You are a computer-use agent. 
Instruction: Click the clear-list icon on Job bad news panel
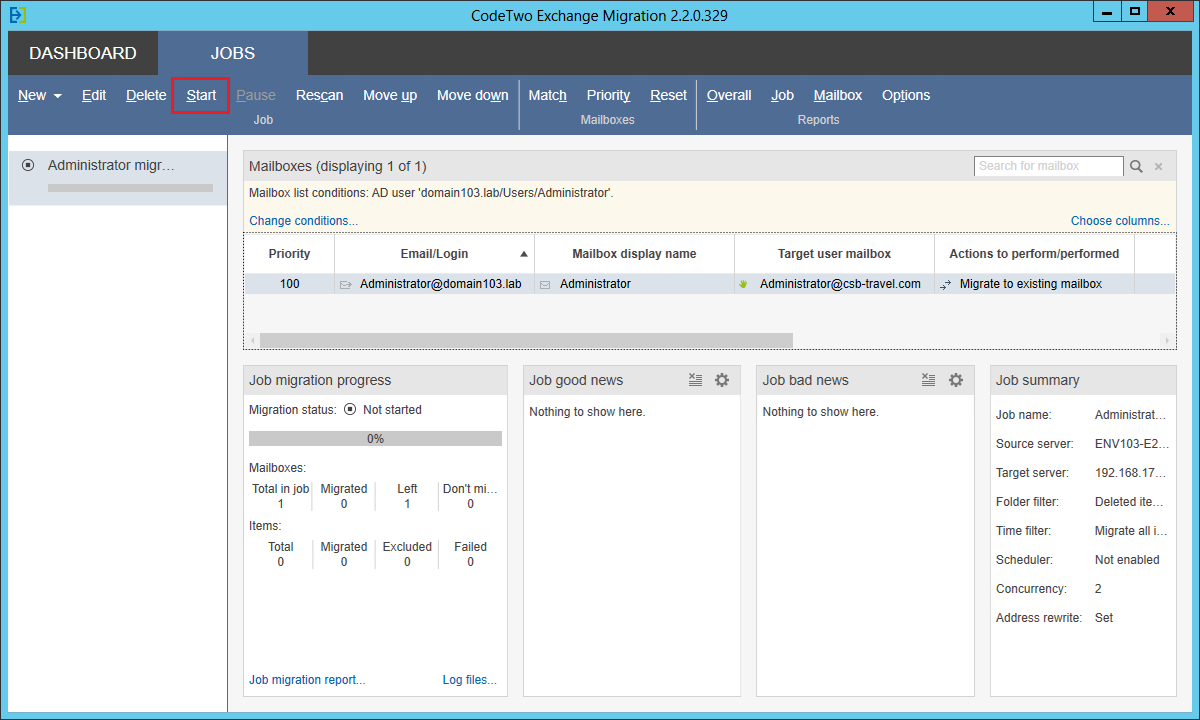coord(928,380)
